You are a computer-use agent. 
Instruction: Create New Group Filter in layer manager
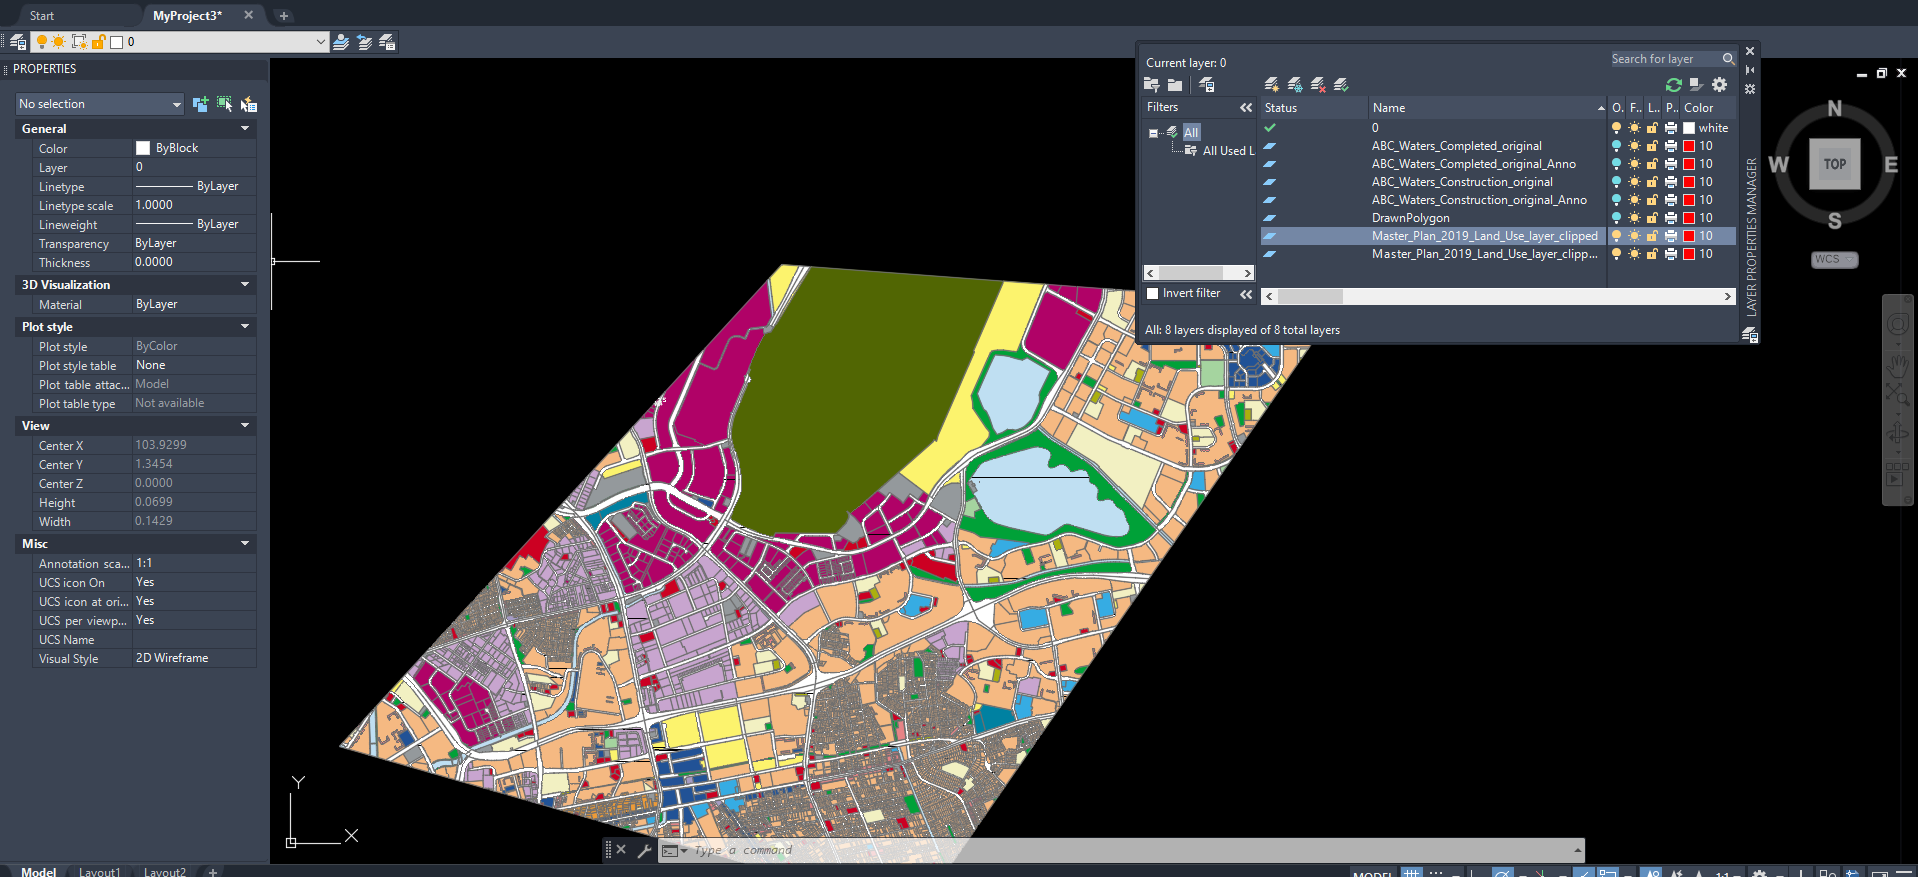[x=1175, y=85]
